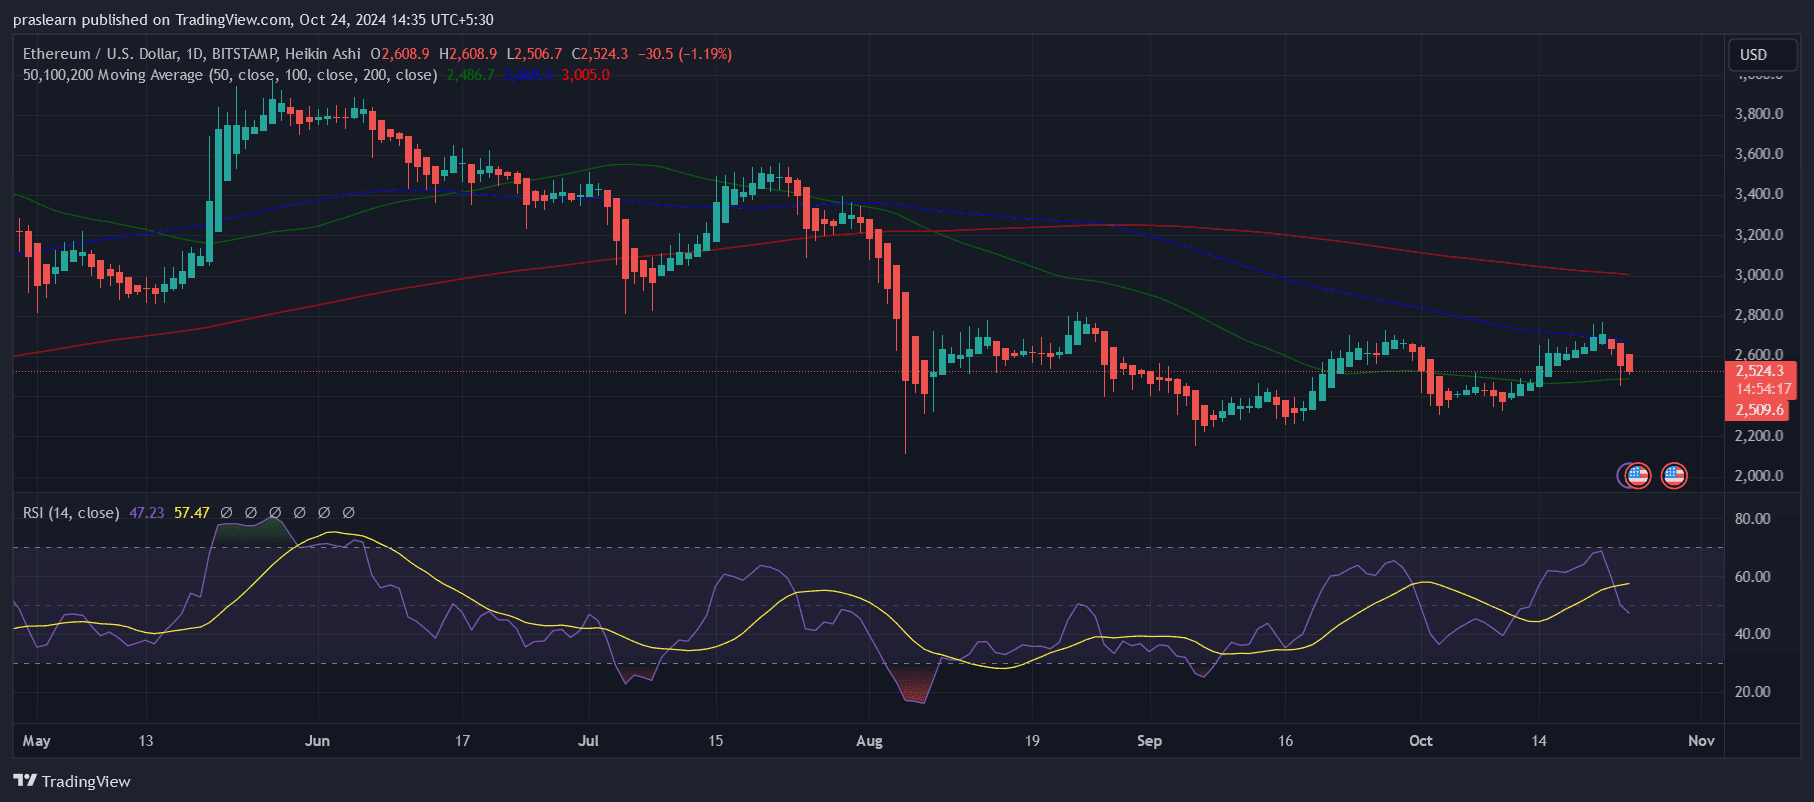This screenshot has height=802, width=1814.
Task: Click the Jul label on the time axis
Action: [588, 741]
